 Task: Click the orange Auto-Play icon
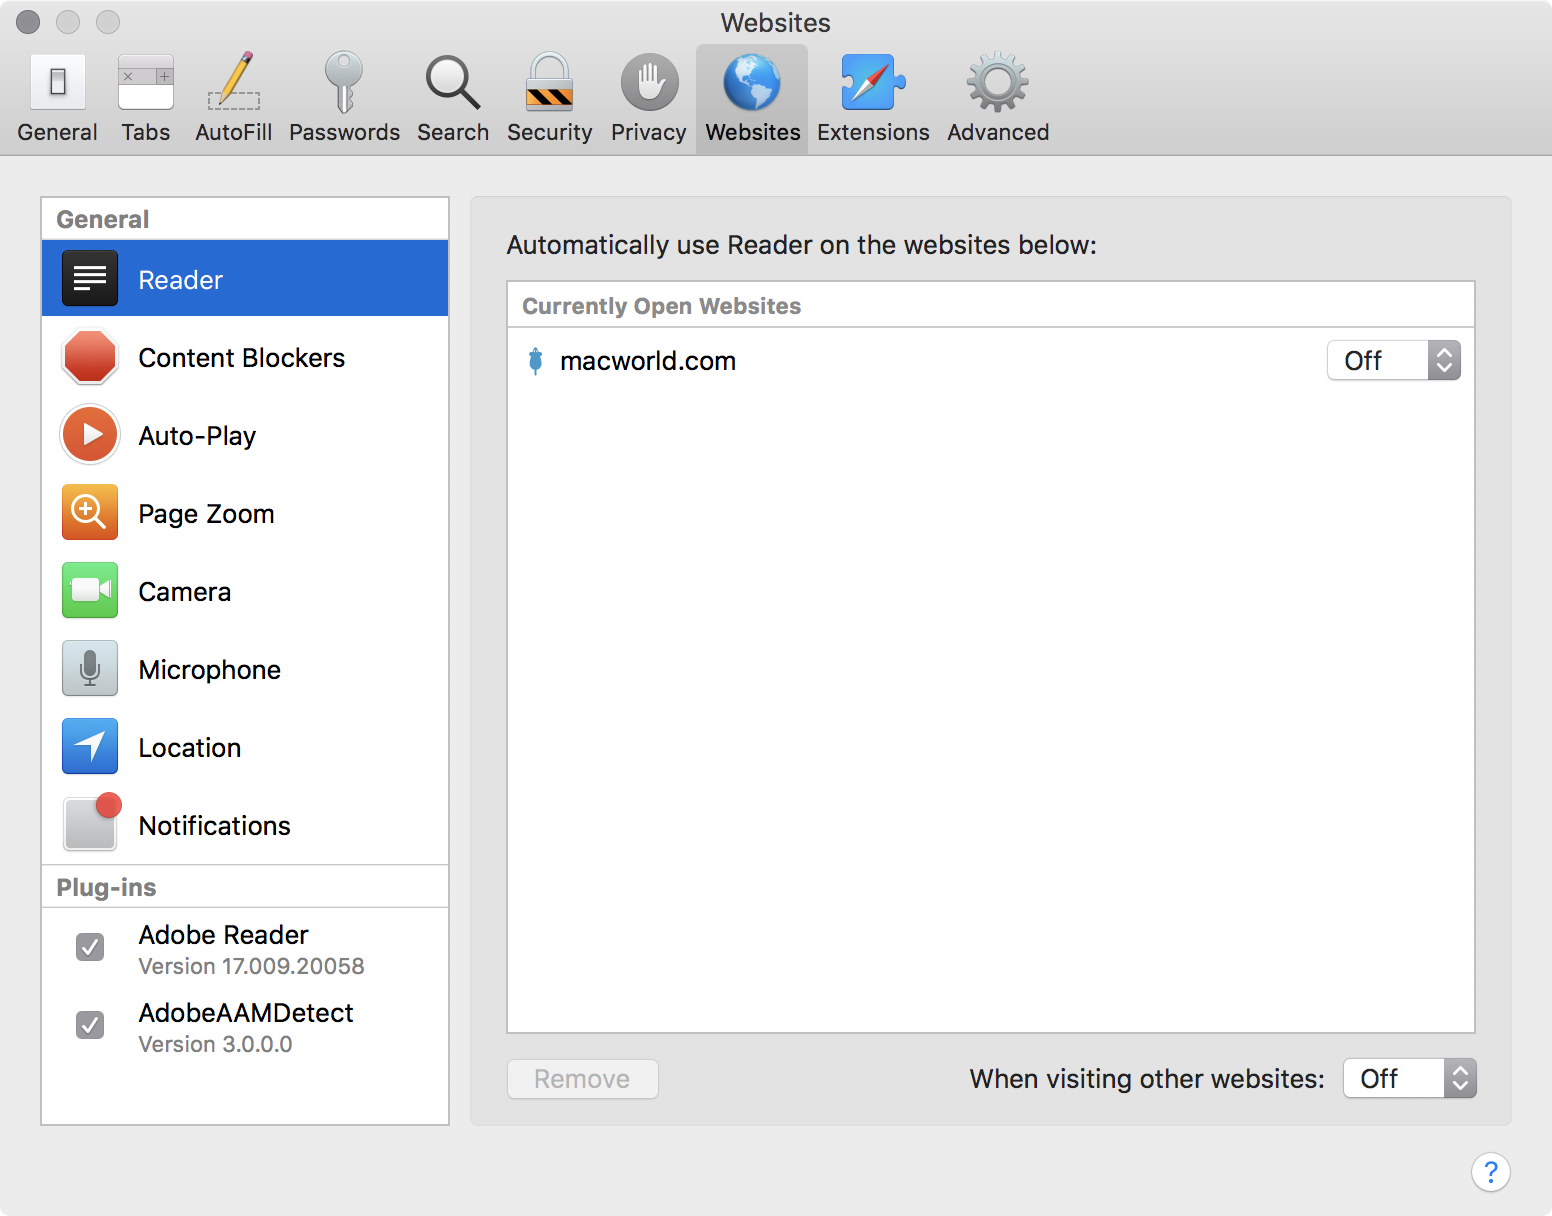point(90,434)
